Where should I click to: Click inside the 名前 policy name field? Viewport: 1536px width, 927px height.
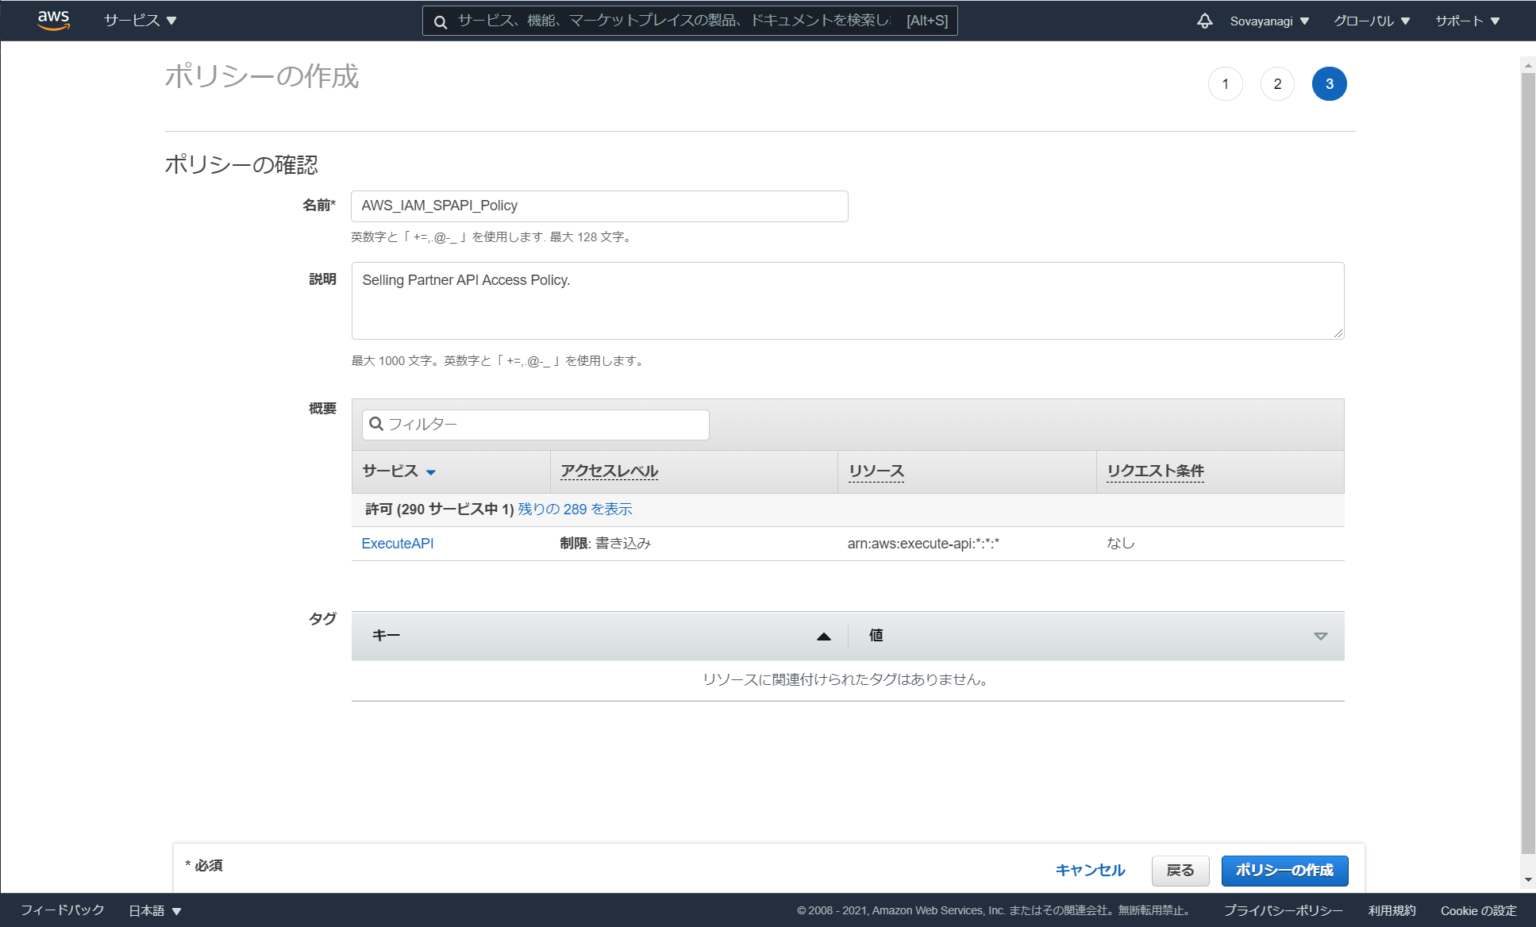coord(598,206)
